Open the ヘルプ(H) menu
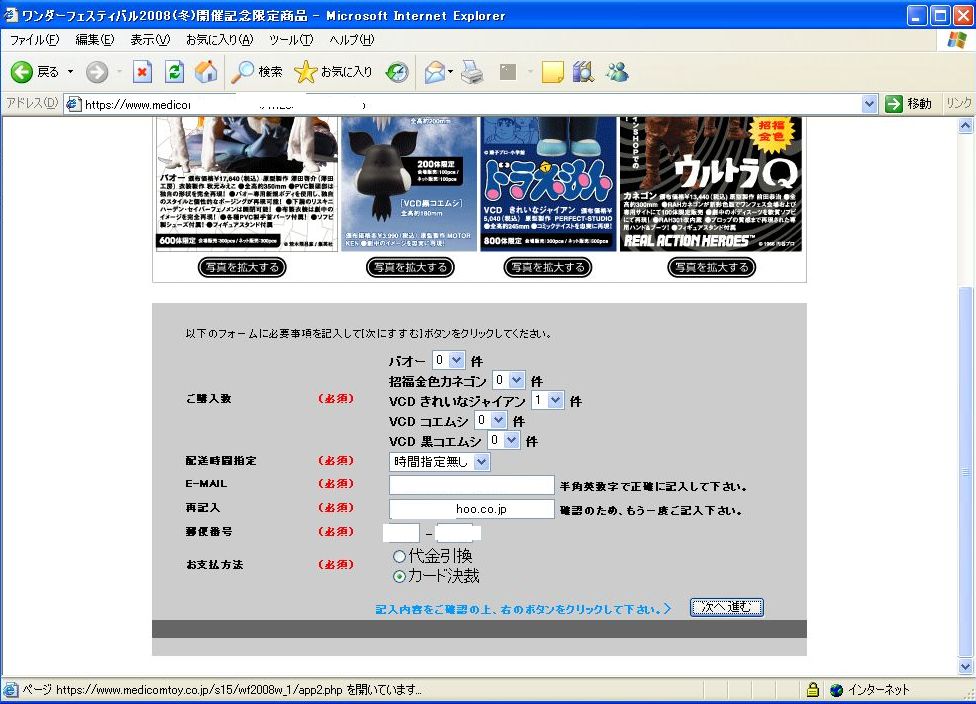 352,40
